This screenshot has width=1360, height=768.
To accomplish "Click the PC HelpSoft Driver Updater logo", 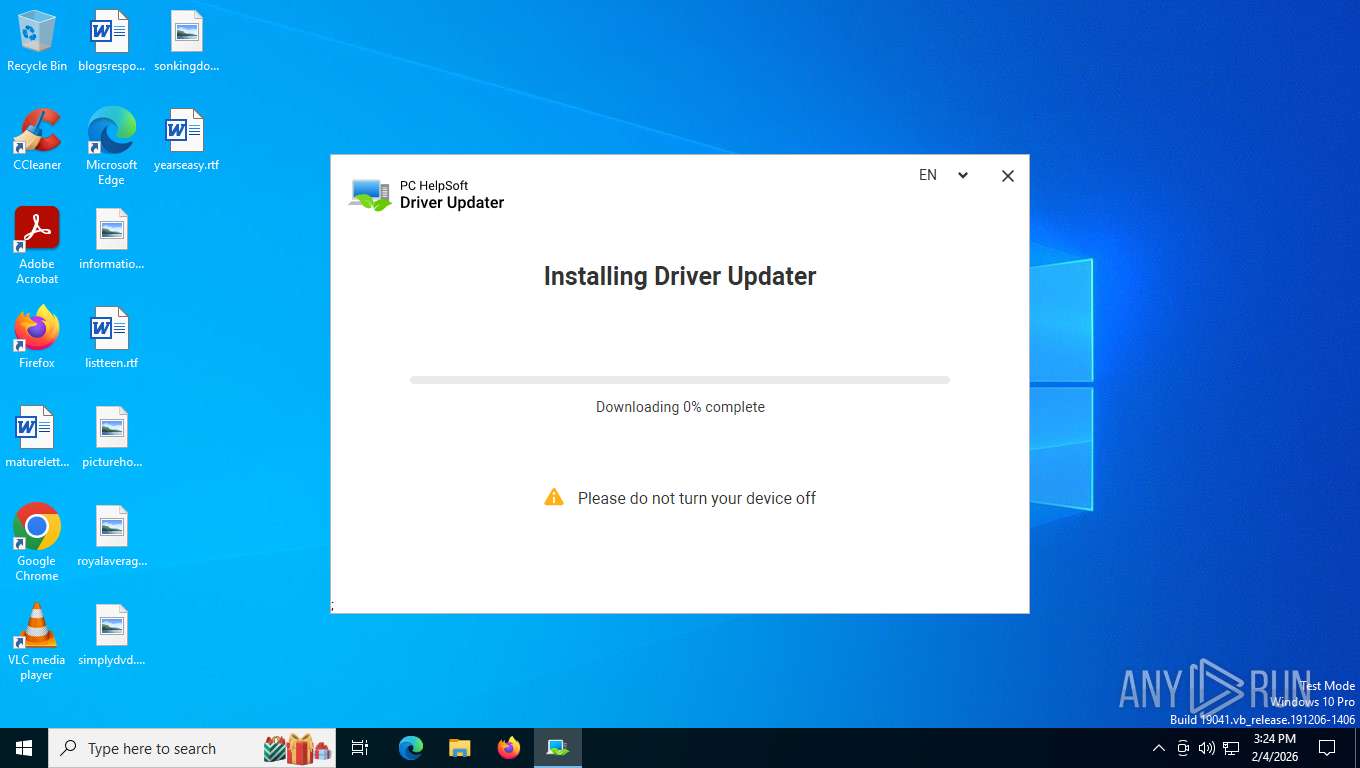I will tap(427, 194).
